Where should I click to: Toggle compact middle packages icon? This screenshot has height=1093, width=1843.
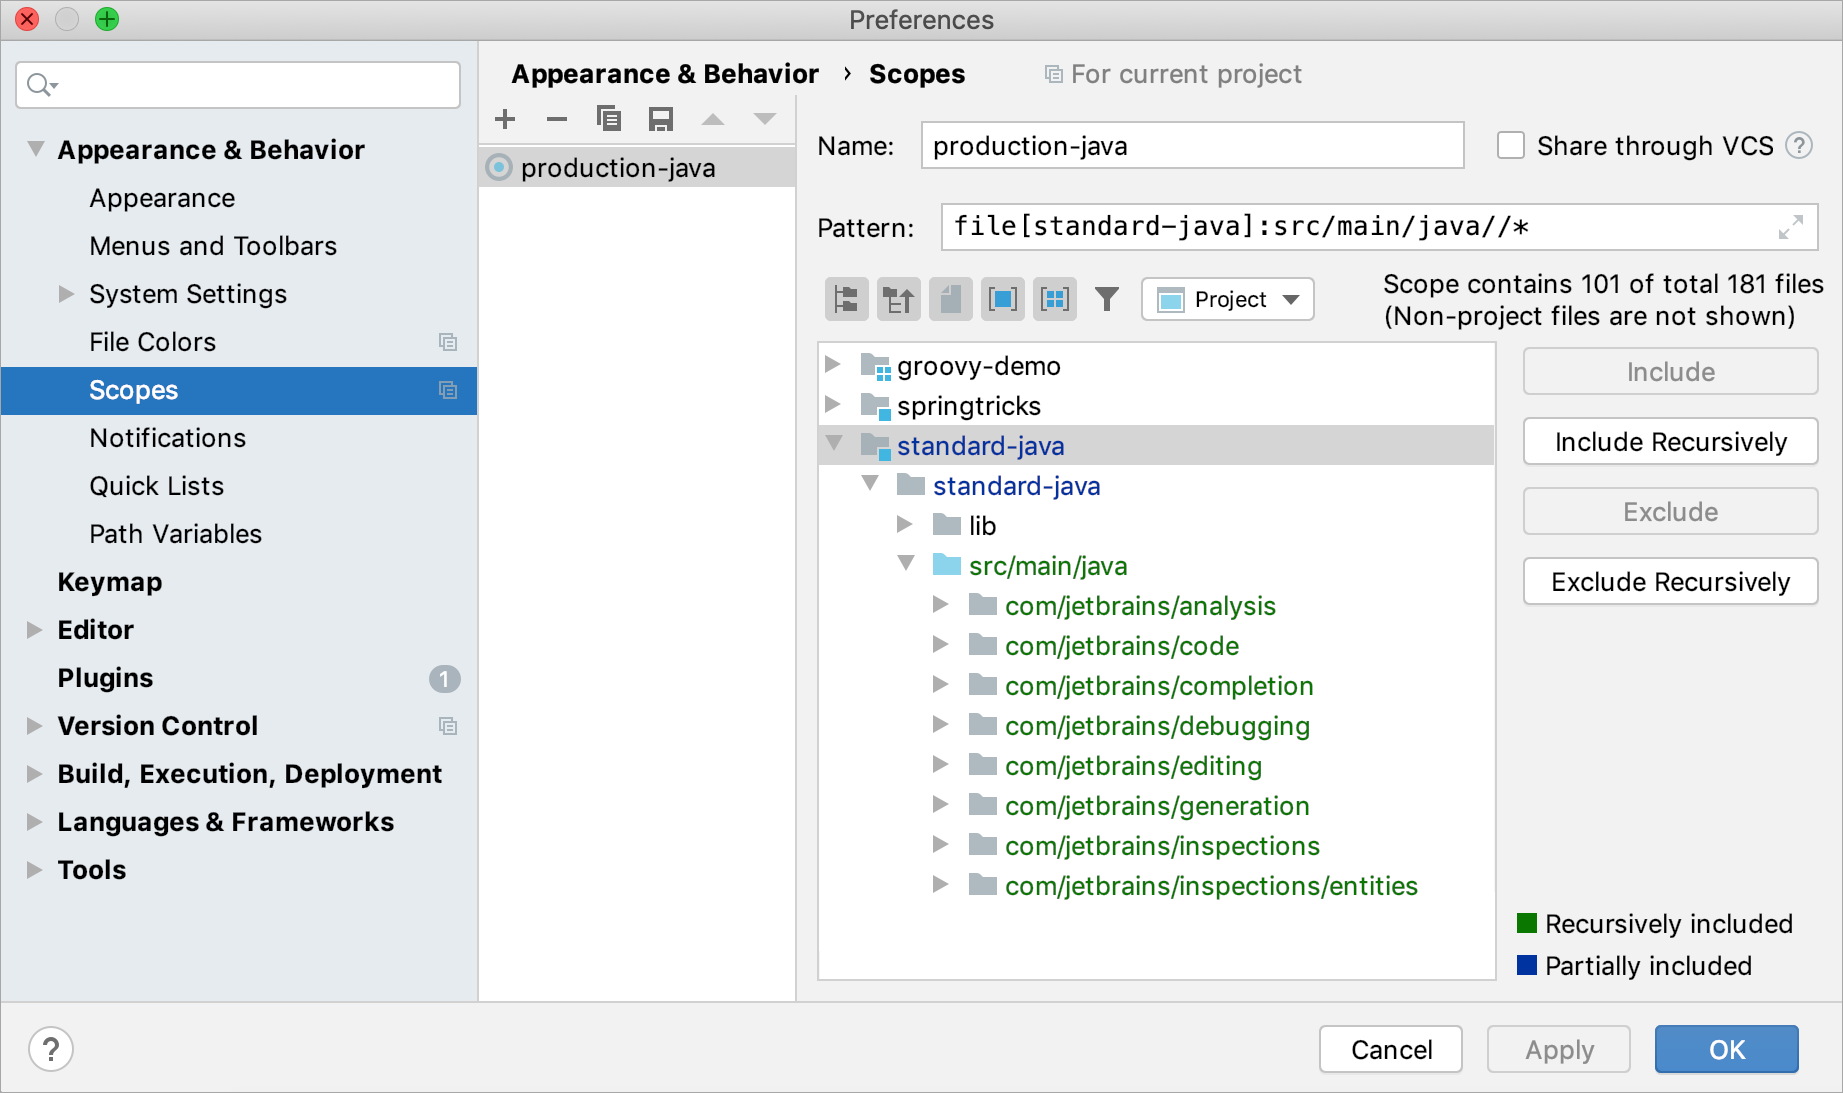[x=899, y=299]
